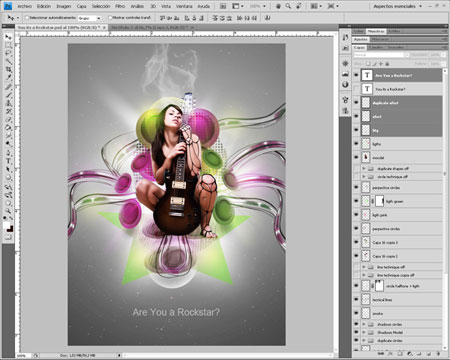
Task: Select the Crop tool
Action: (x=8, y=70)
